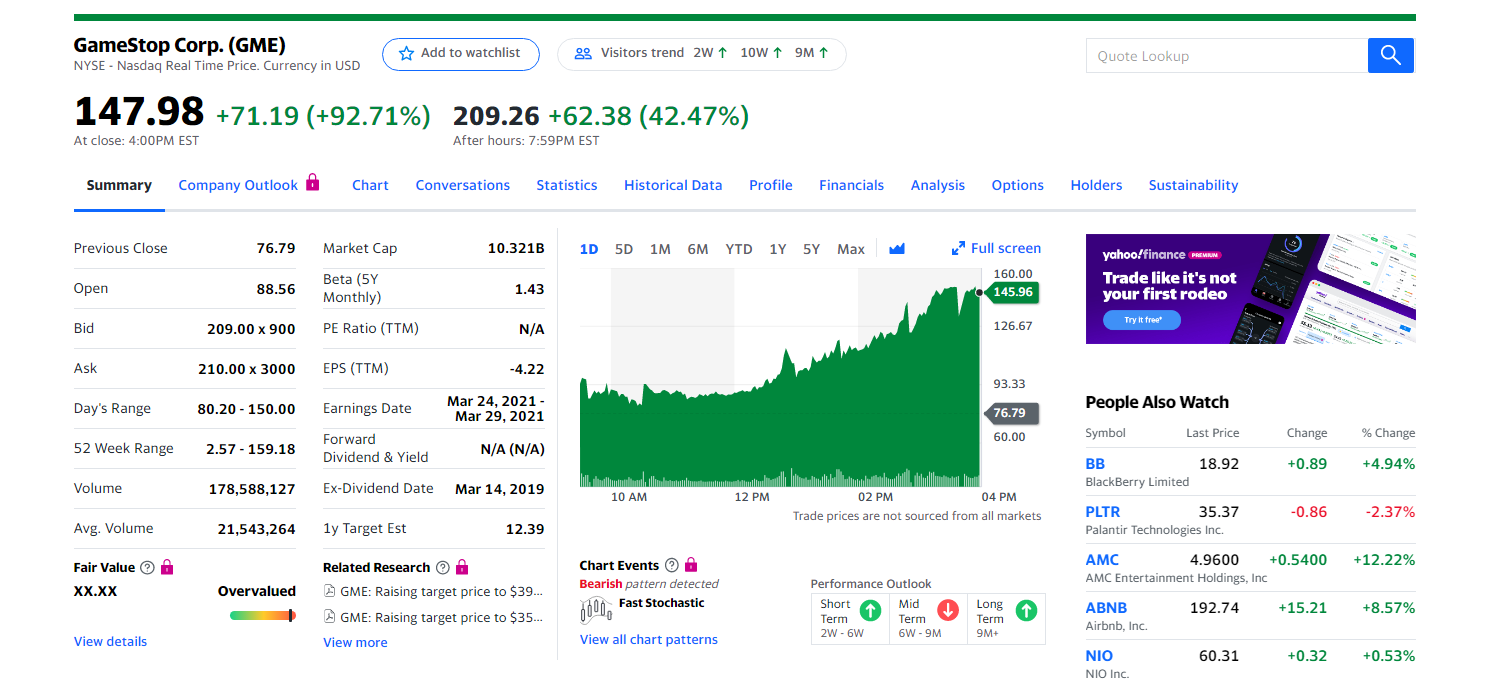The height and width of the screenshot is (680, 1491).
Task: Click the Try it free ad button
Action: coord(1142,320)
